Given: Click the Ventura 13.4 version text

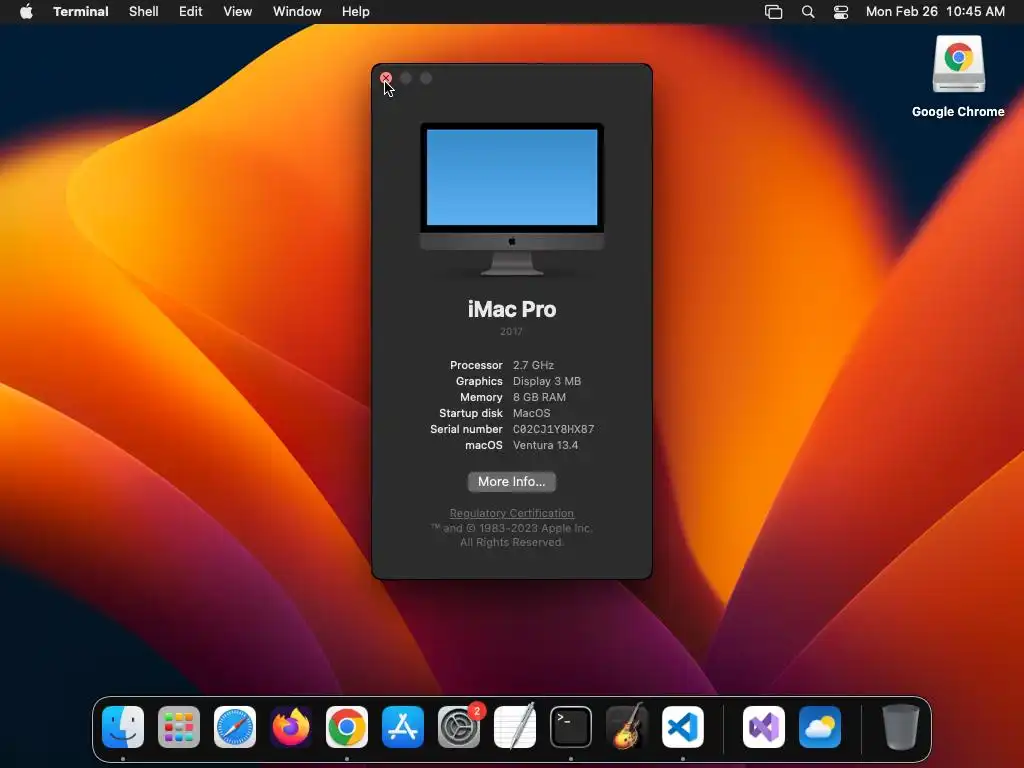Looking at the screenshot, I should tap(545, 445).
